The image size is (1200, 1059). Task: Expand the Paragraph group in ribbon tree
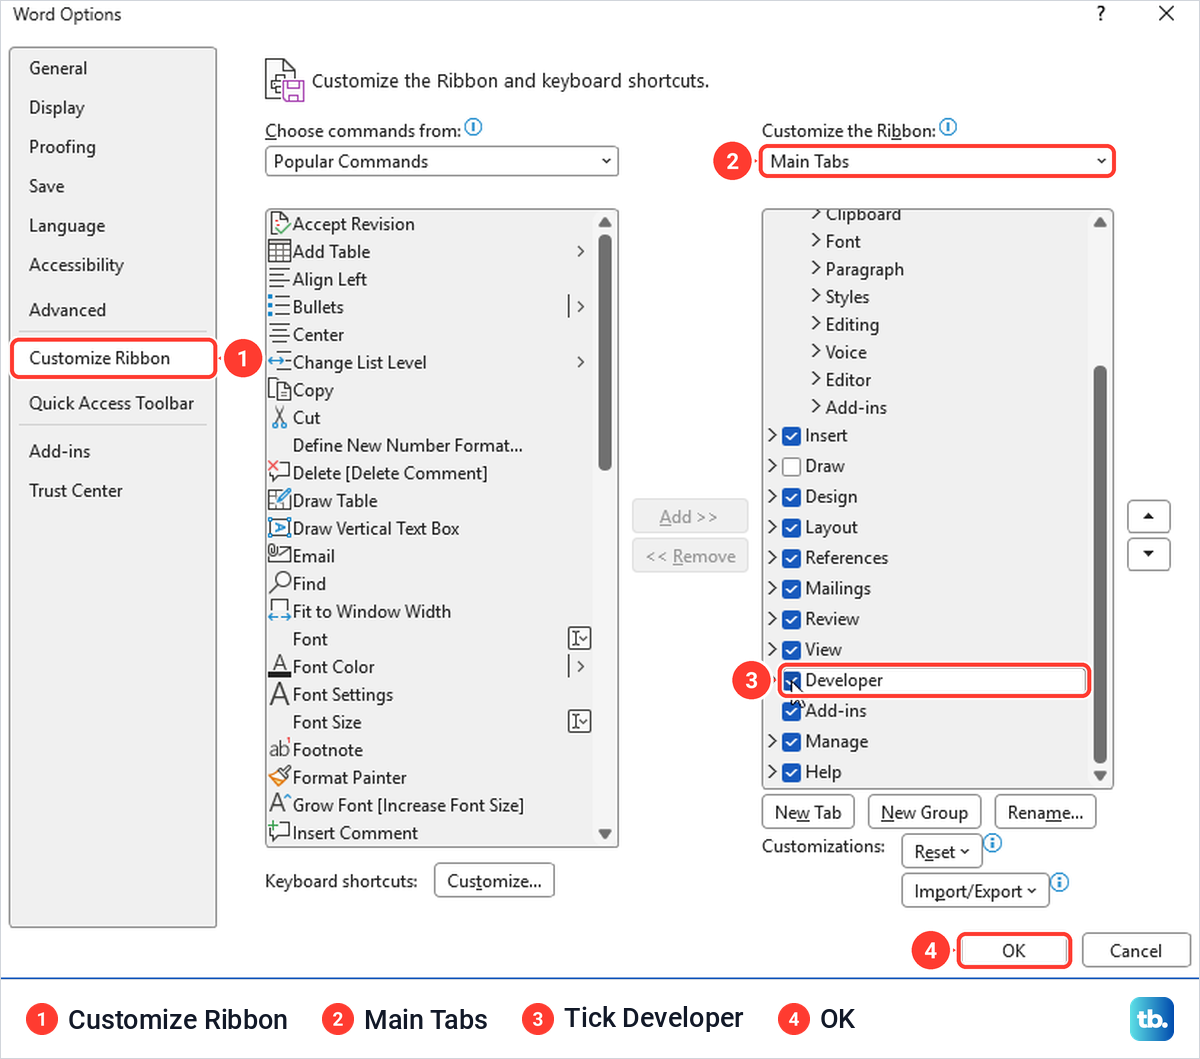point(816,268)
